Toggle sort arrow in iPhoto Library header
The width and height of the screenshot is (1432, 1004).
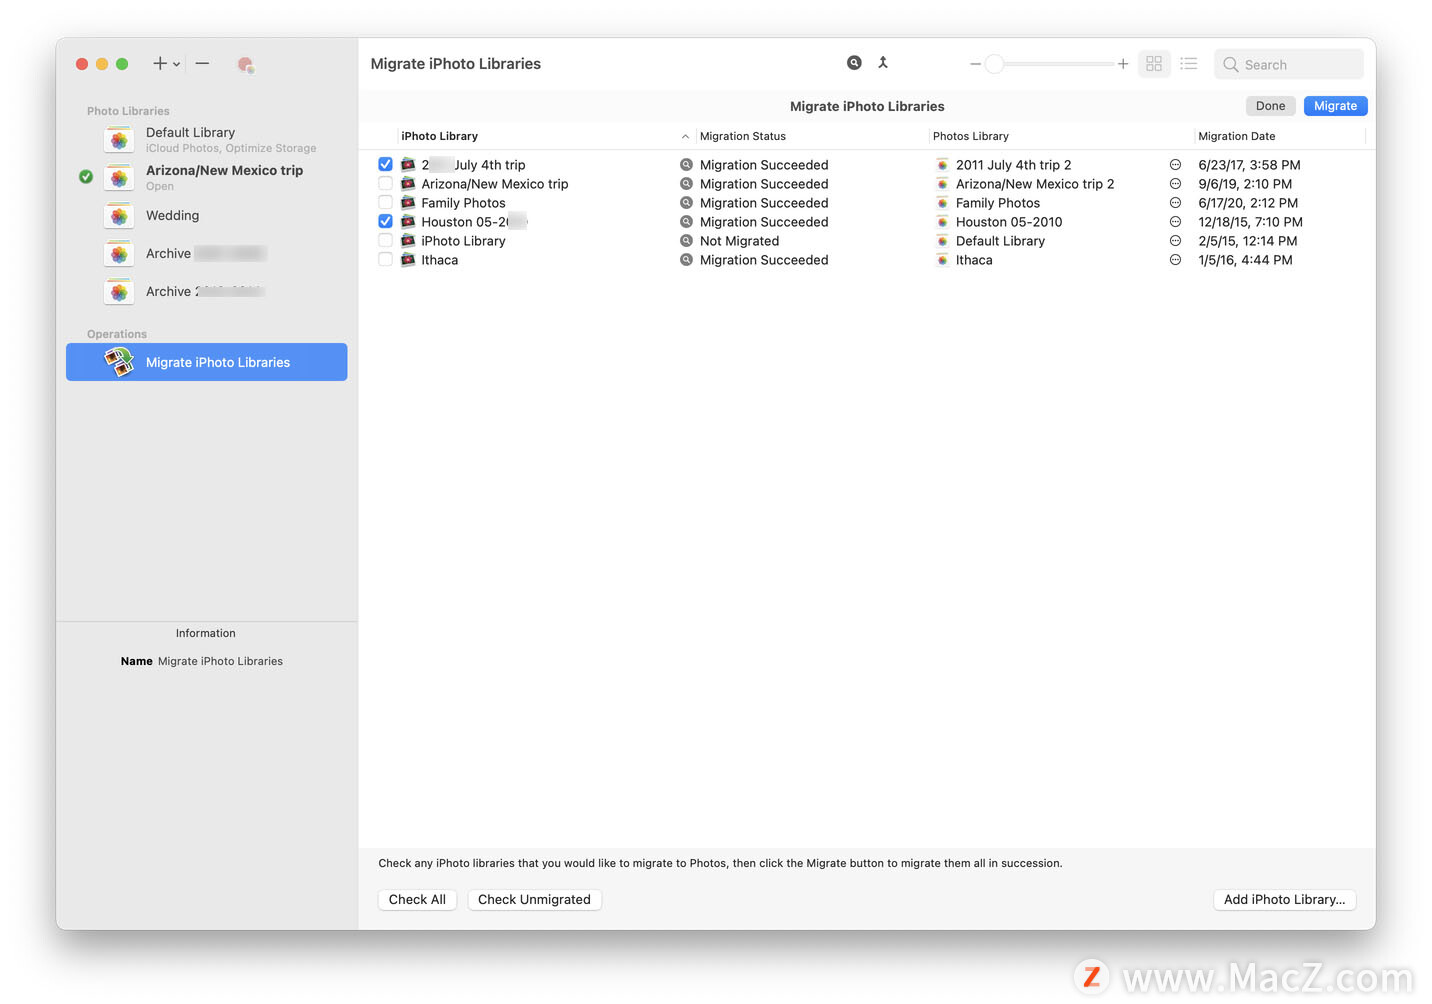click(x=685, y=137)
